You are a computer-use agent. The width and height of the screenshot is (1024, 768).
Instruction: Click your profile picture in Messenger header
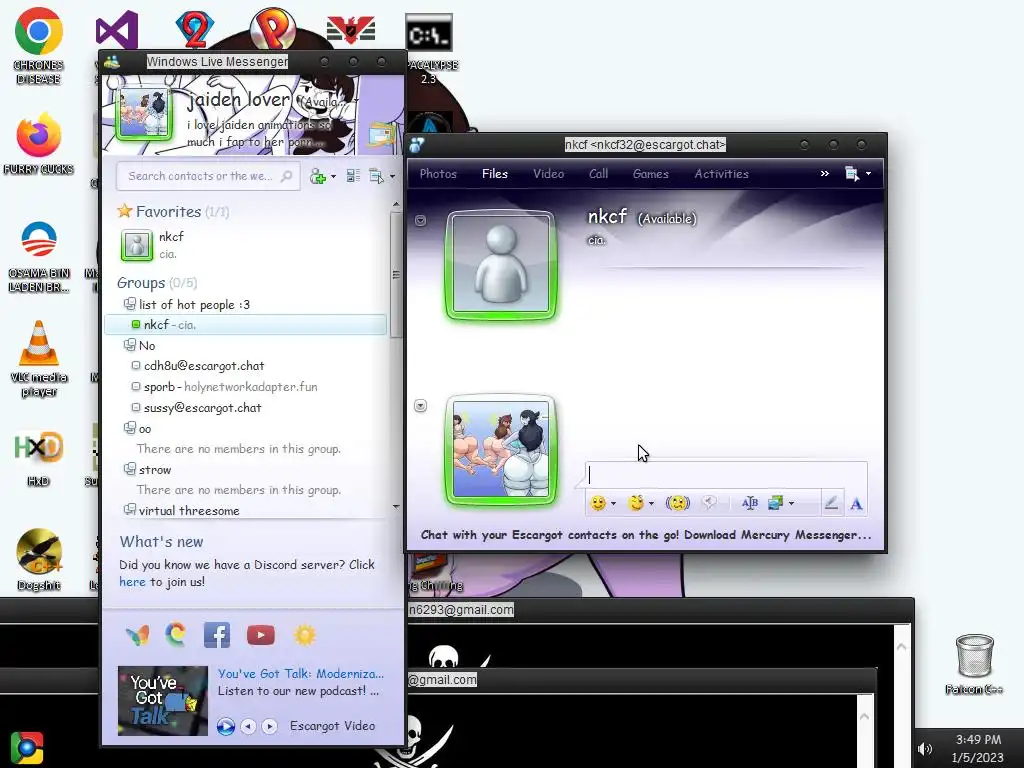tap(144, 112)
